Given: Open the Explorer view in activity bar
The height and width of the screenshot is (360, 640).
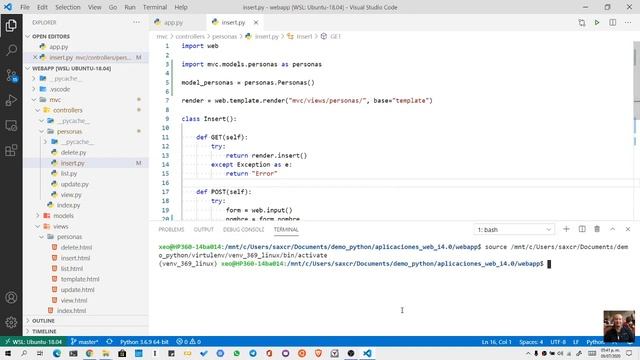Looking at the screenshot, I should coord(11,26).
